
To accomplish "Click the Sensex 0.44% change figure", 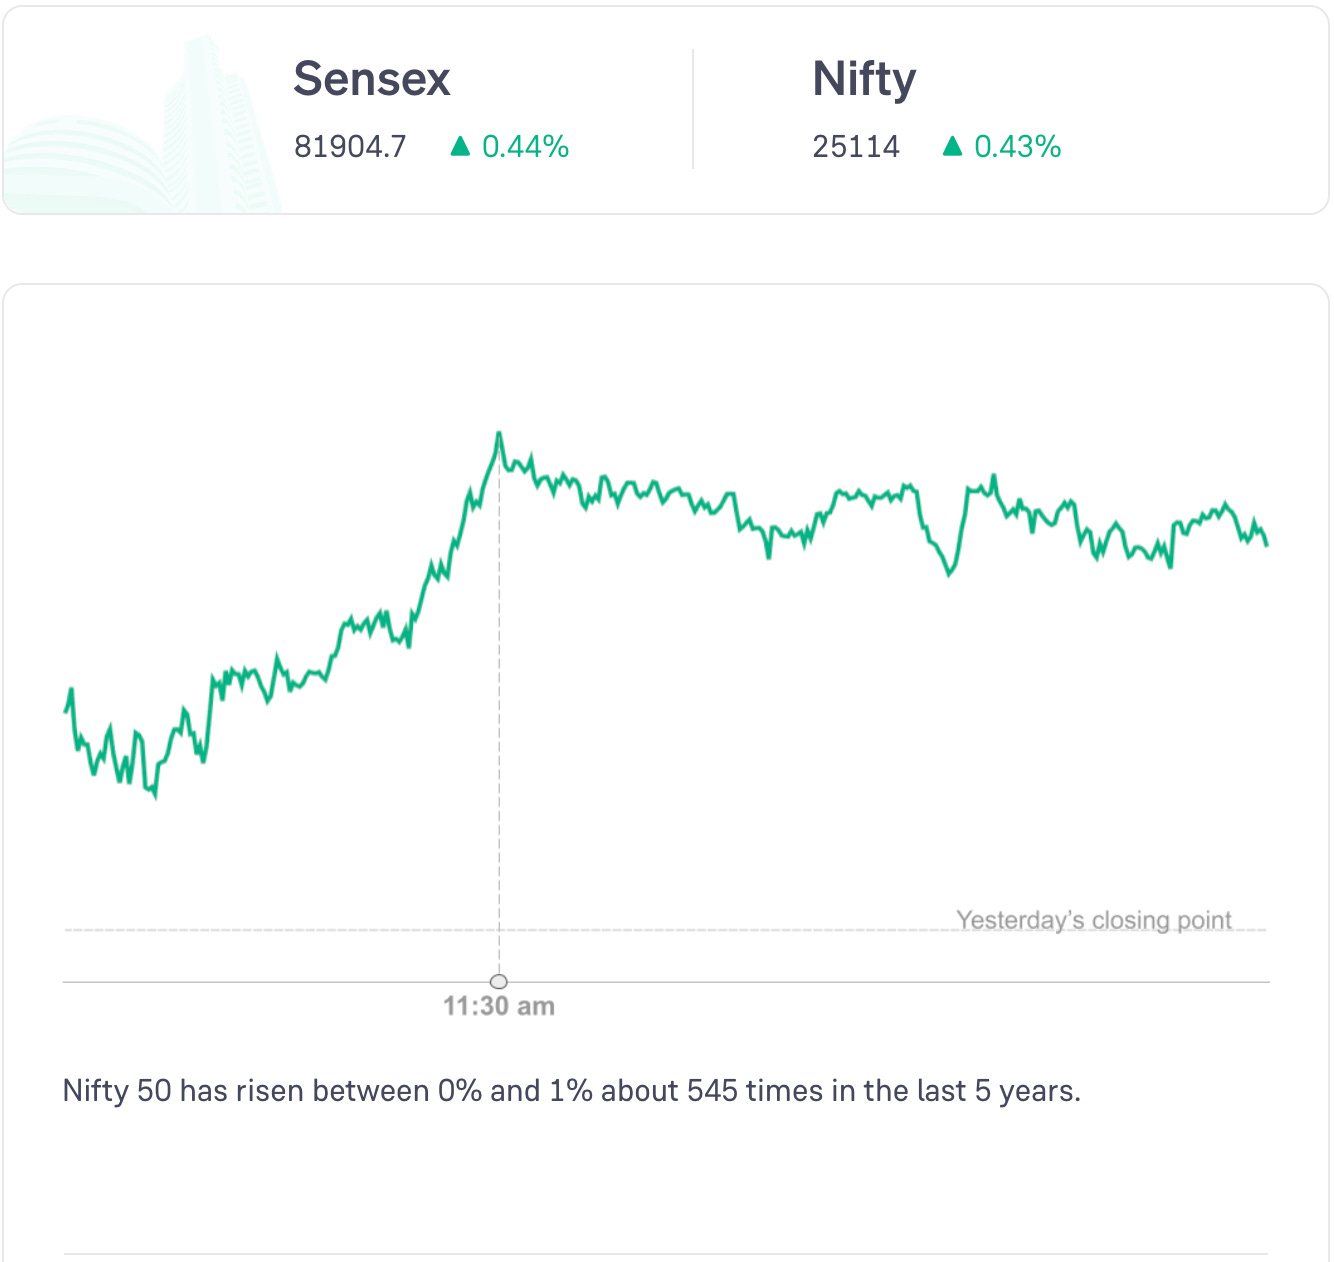I will tap(525, 147).
